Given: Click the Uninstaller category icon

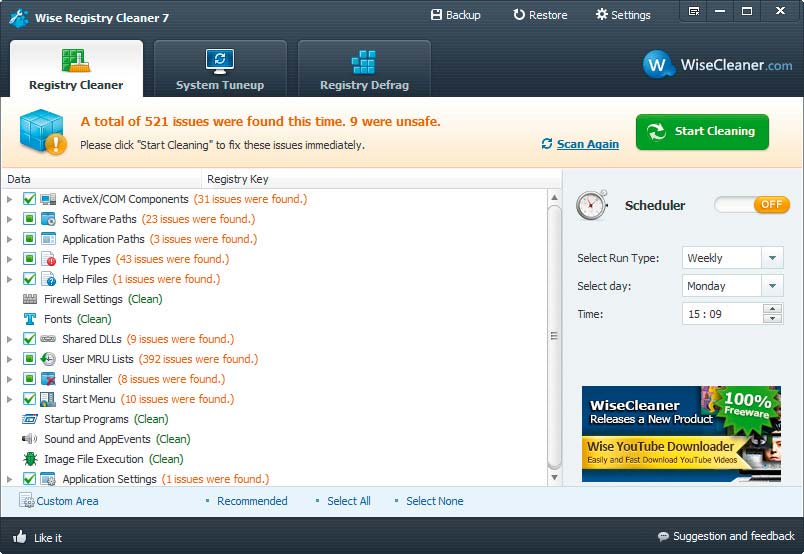Looking at the screenshot, I should tap(48, 379).
